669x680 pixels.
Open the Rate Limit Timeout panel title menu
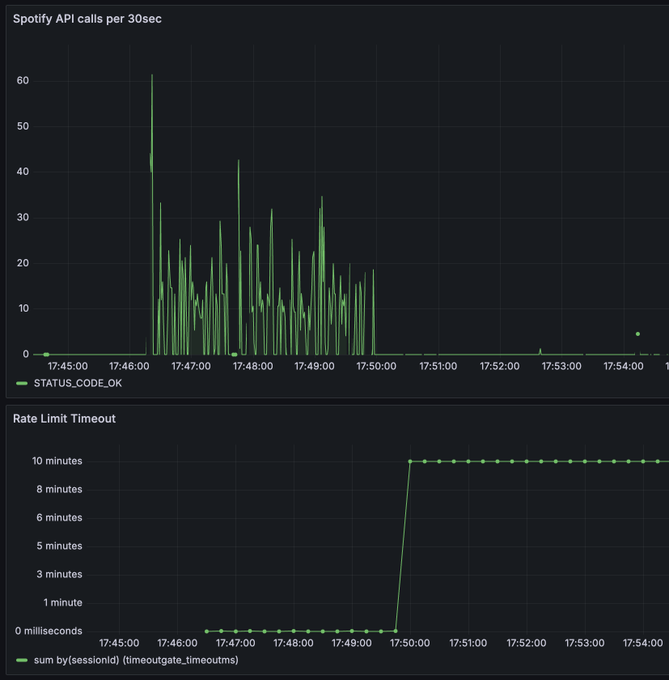tap(64, 418)
